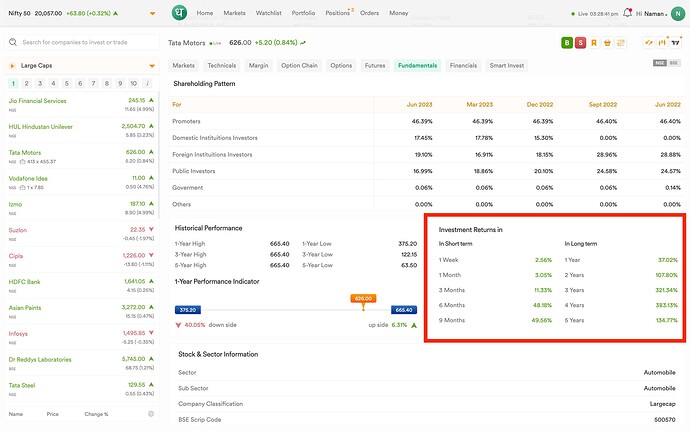This screenshot has height=431, width=690.
Task: Switch to the Financials tab
Action: [x=463, y=66]
